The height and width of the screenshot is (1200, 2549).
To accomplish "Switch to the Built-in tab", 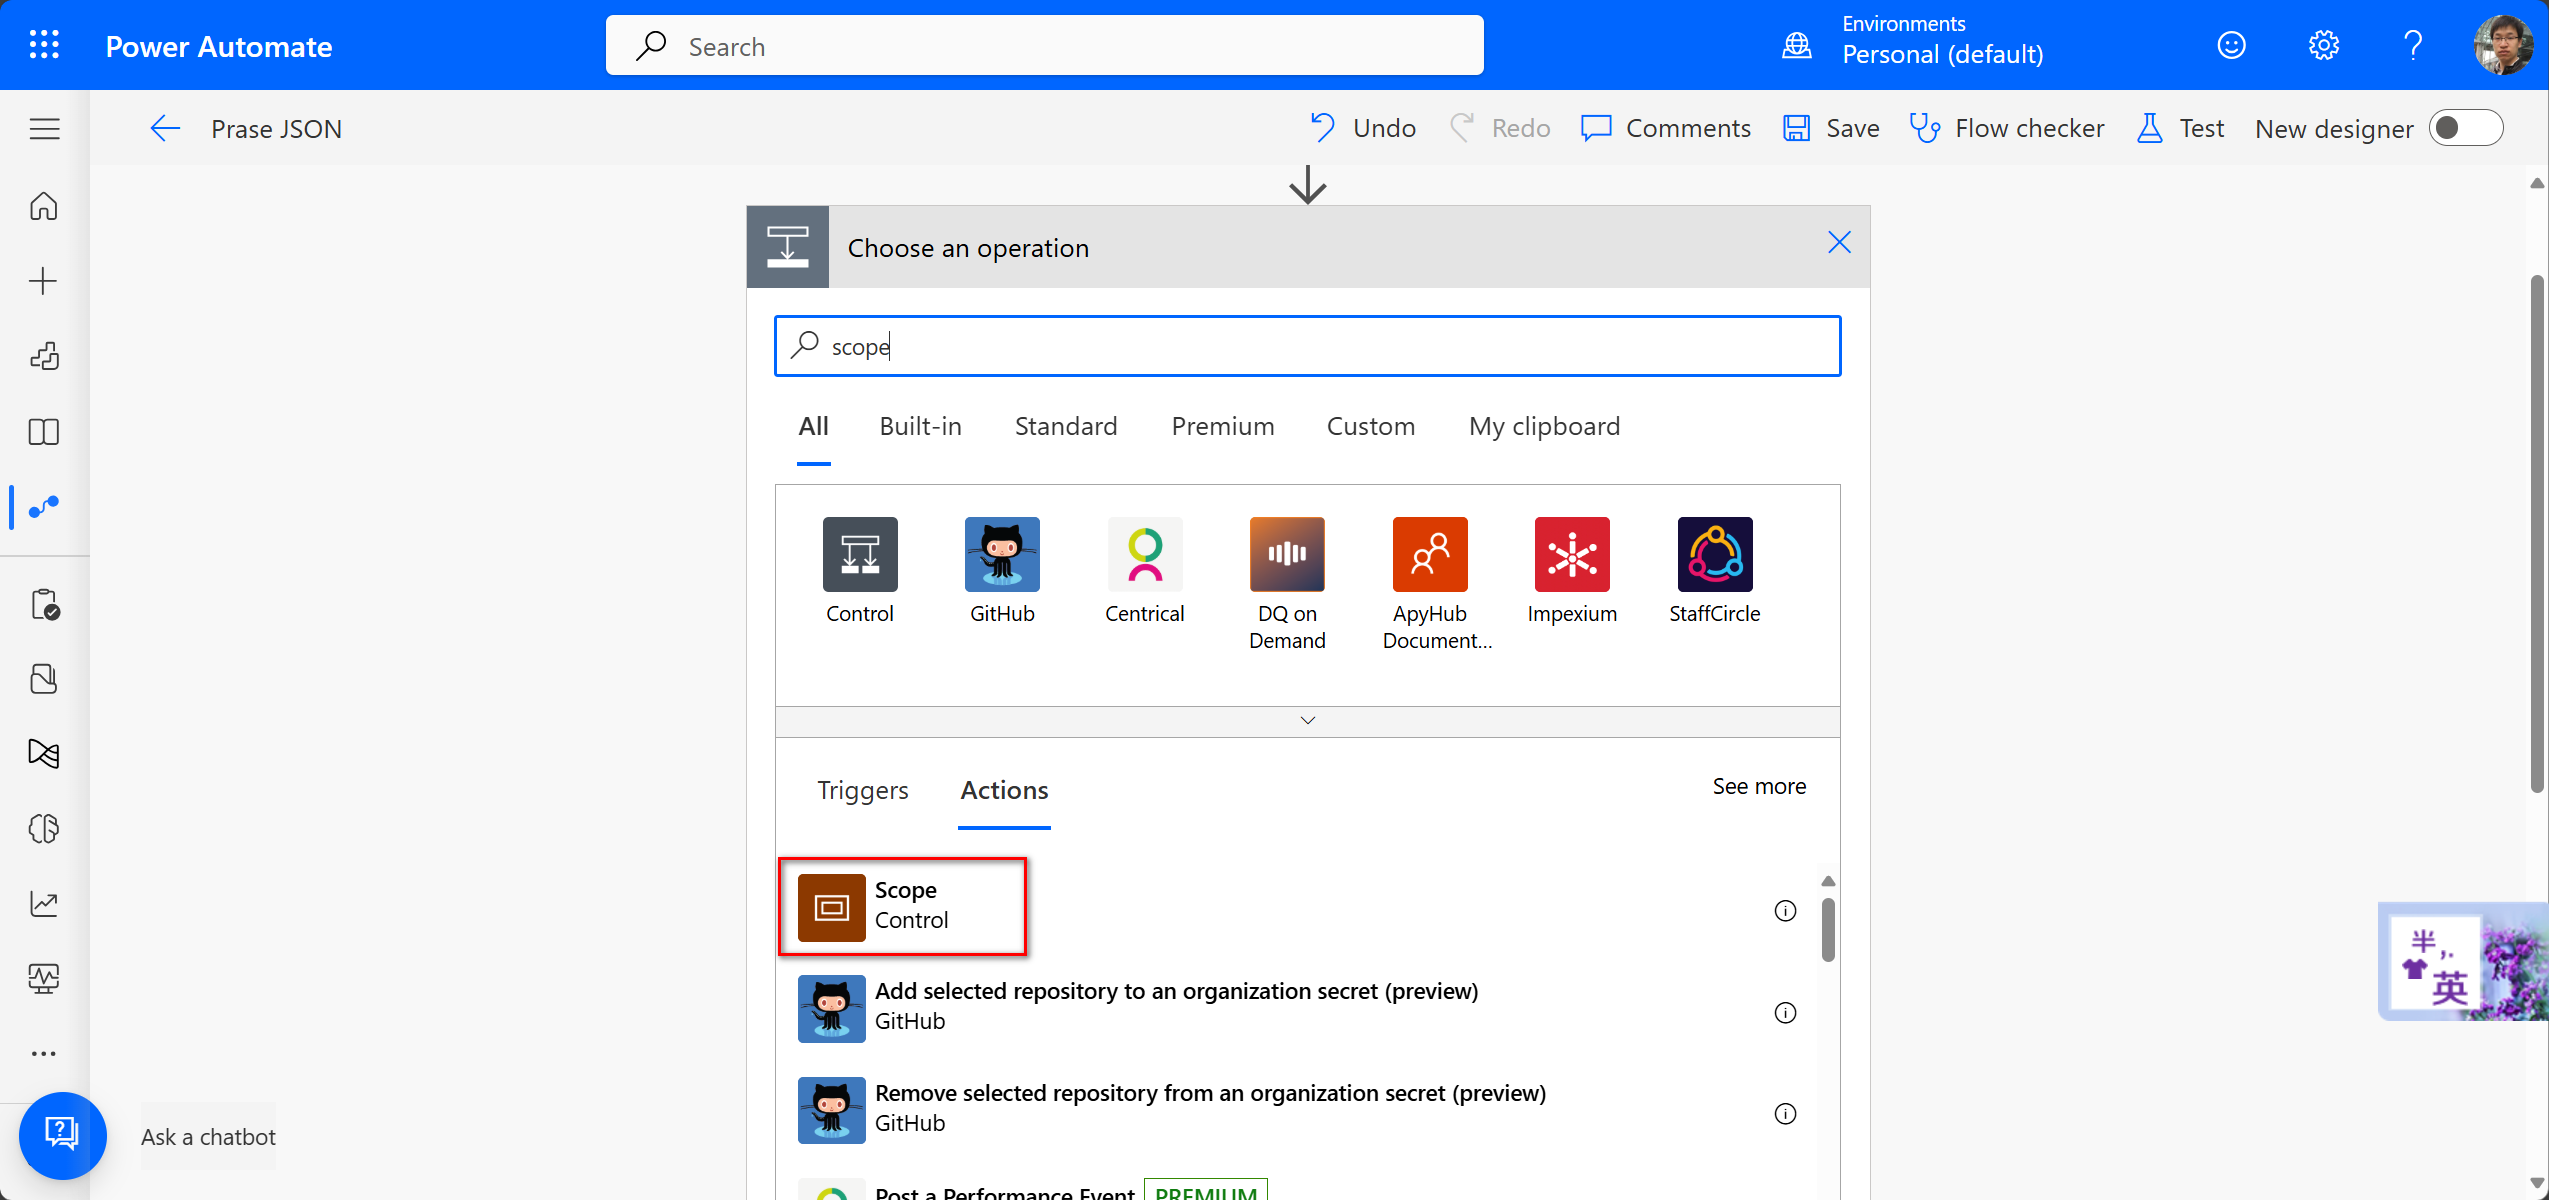I will 920,426.
